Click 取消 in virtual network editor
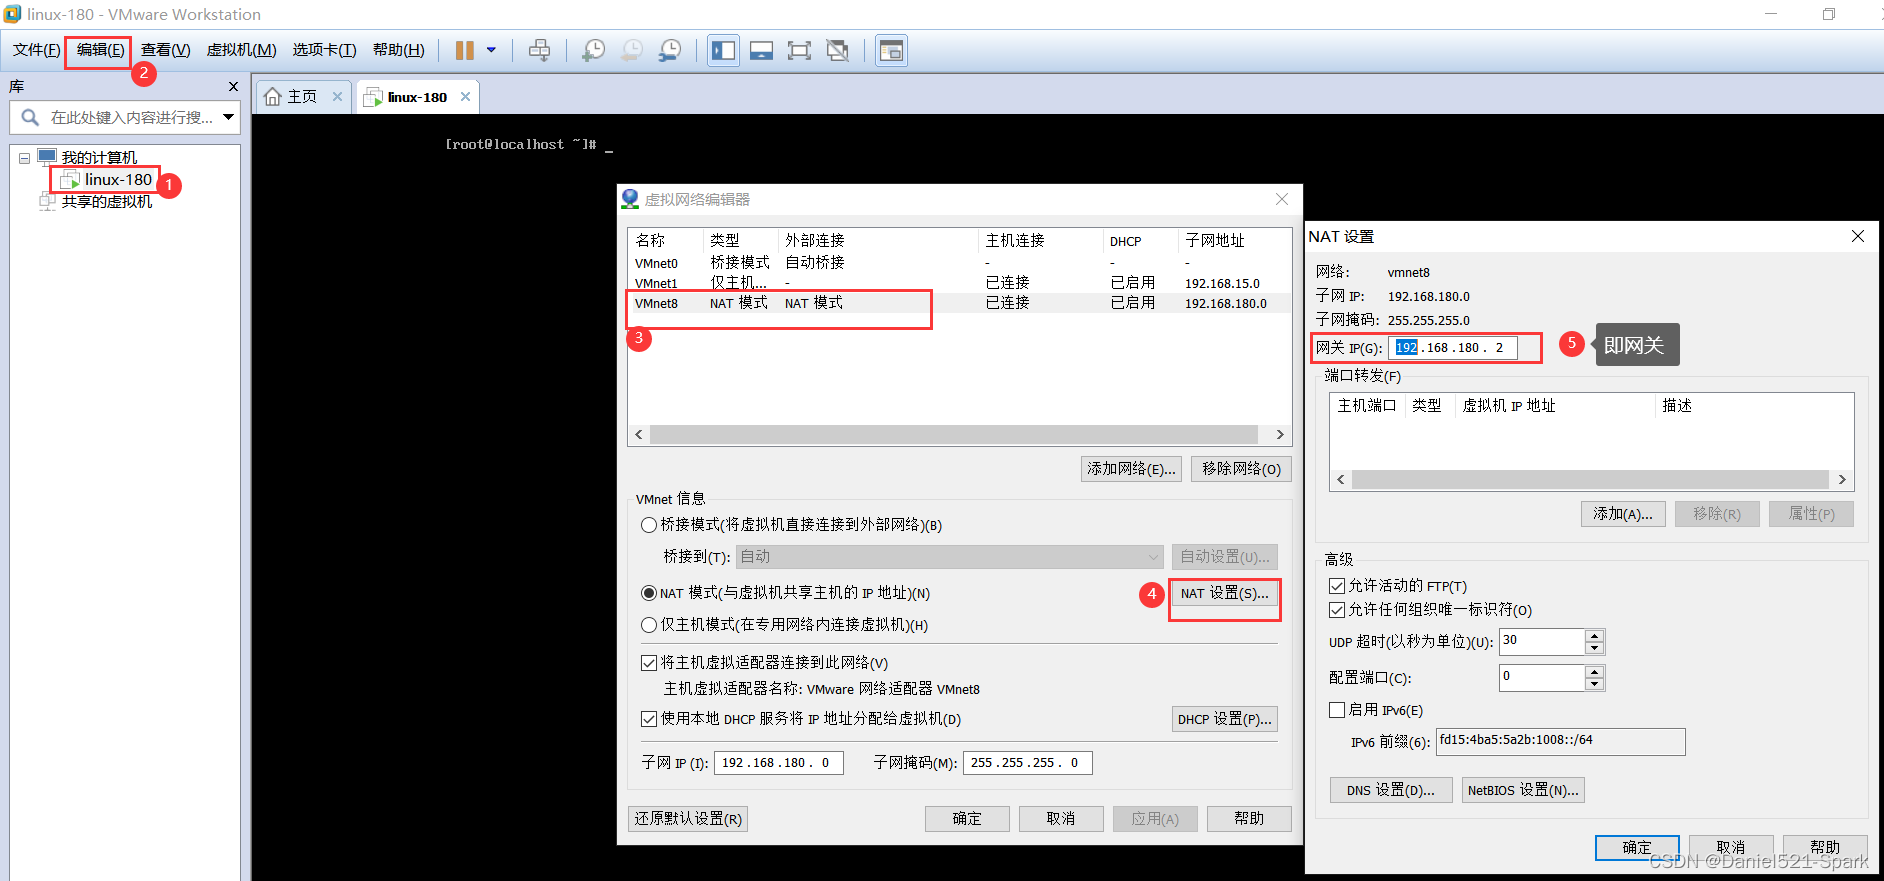Viewport: 1884px width, 881px height. (x=1061, y=819)
